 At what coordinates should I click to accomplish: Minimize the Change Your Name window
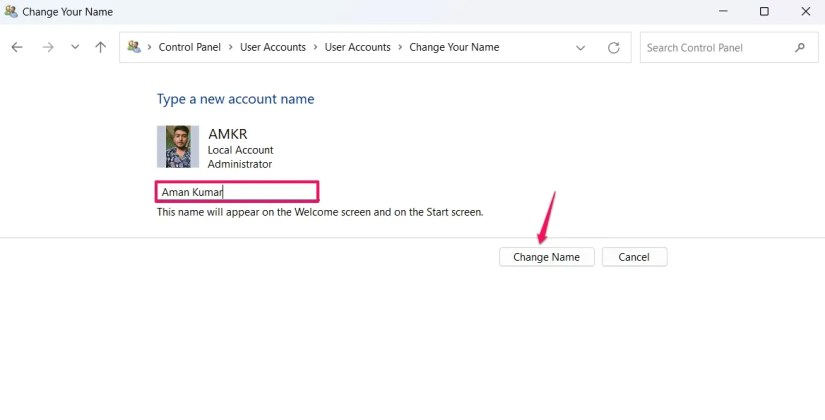tap(723, 12)
